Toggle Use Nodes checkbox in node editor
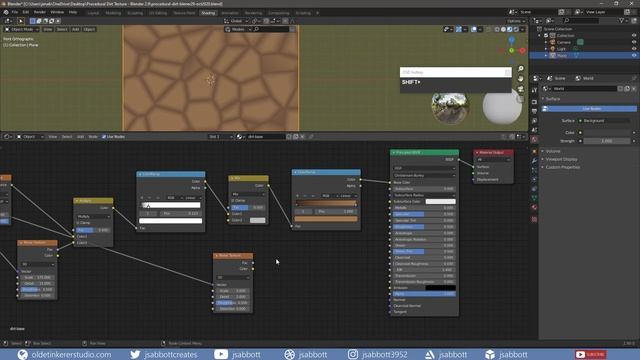640x360 pixels. pos(104,137)
